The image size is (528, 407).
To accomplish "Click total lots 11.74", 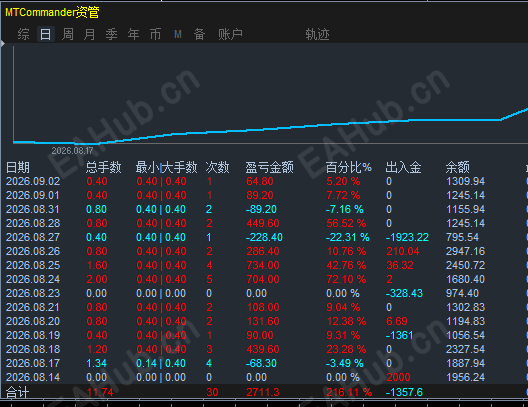I will (x=100, y=392).
